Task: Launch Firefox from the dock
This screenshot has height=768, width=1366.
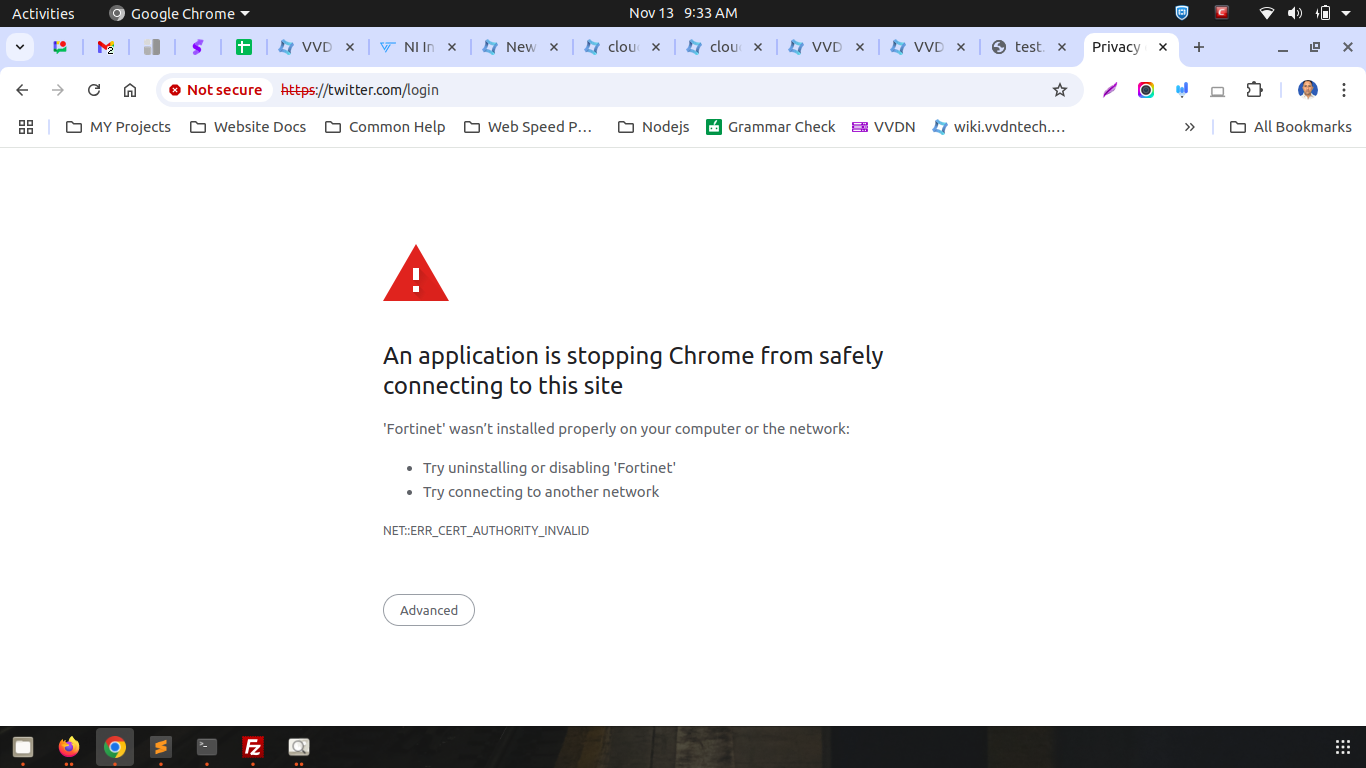Action: [68, 747]
